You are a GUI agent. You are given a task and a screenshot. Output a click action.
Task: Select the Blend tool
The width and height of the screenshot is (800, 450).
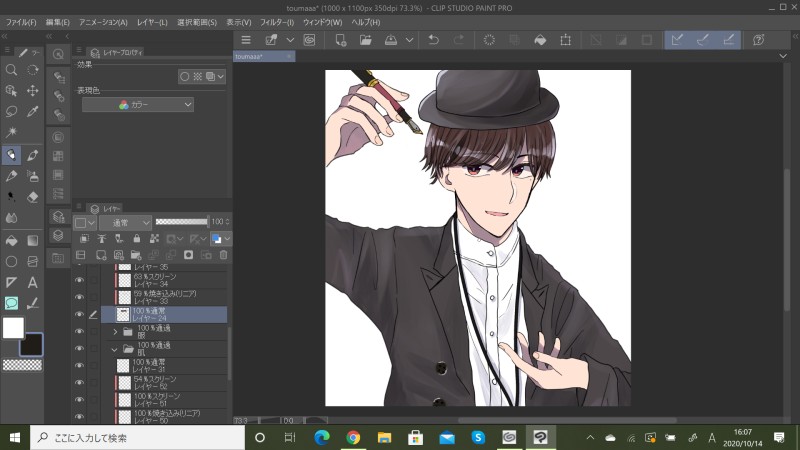pos(11,218)
